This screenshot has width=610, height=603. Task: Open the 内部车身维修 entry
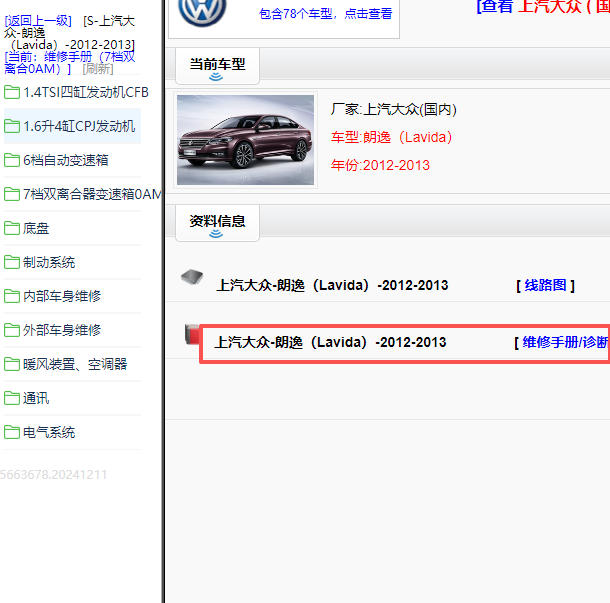point(62,296)
